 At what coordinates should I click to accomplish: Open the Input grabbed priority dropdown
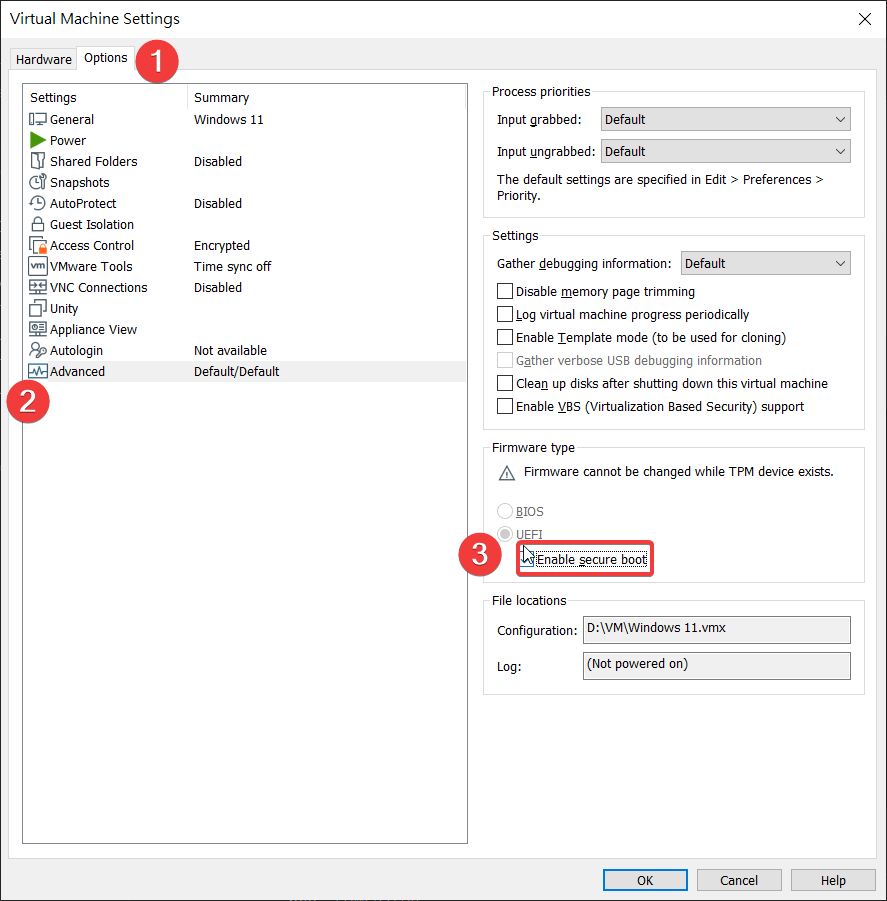coord(725,120)
